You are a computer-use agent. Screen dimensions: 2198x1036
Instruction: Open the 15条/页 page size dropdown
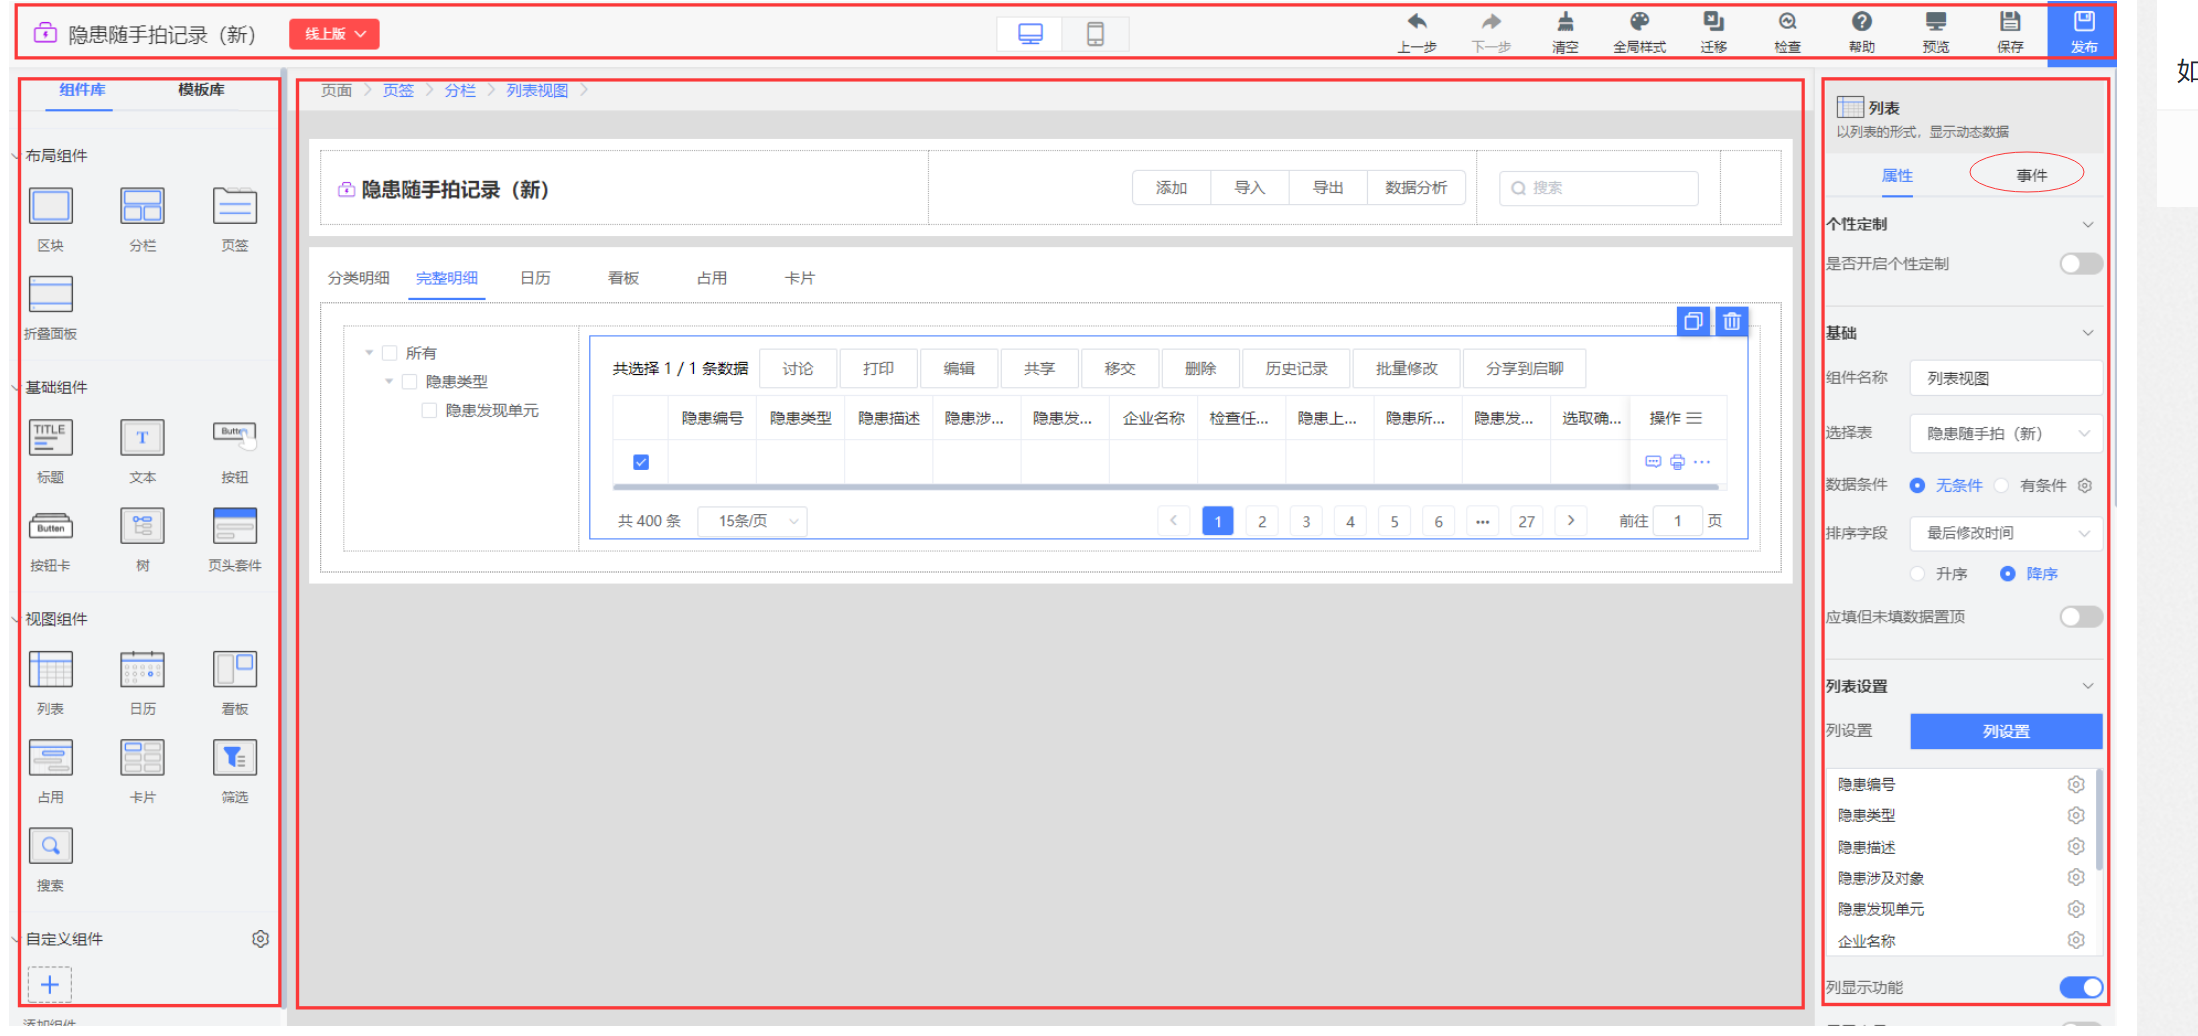click(751, 521)
